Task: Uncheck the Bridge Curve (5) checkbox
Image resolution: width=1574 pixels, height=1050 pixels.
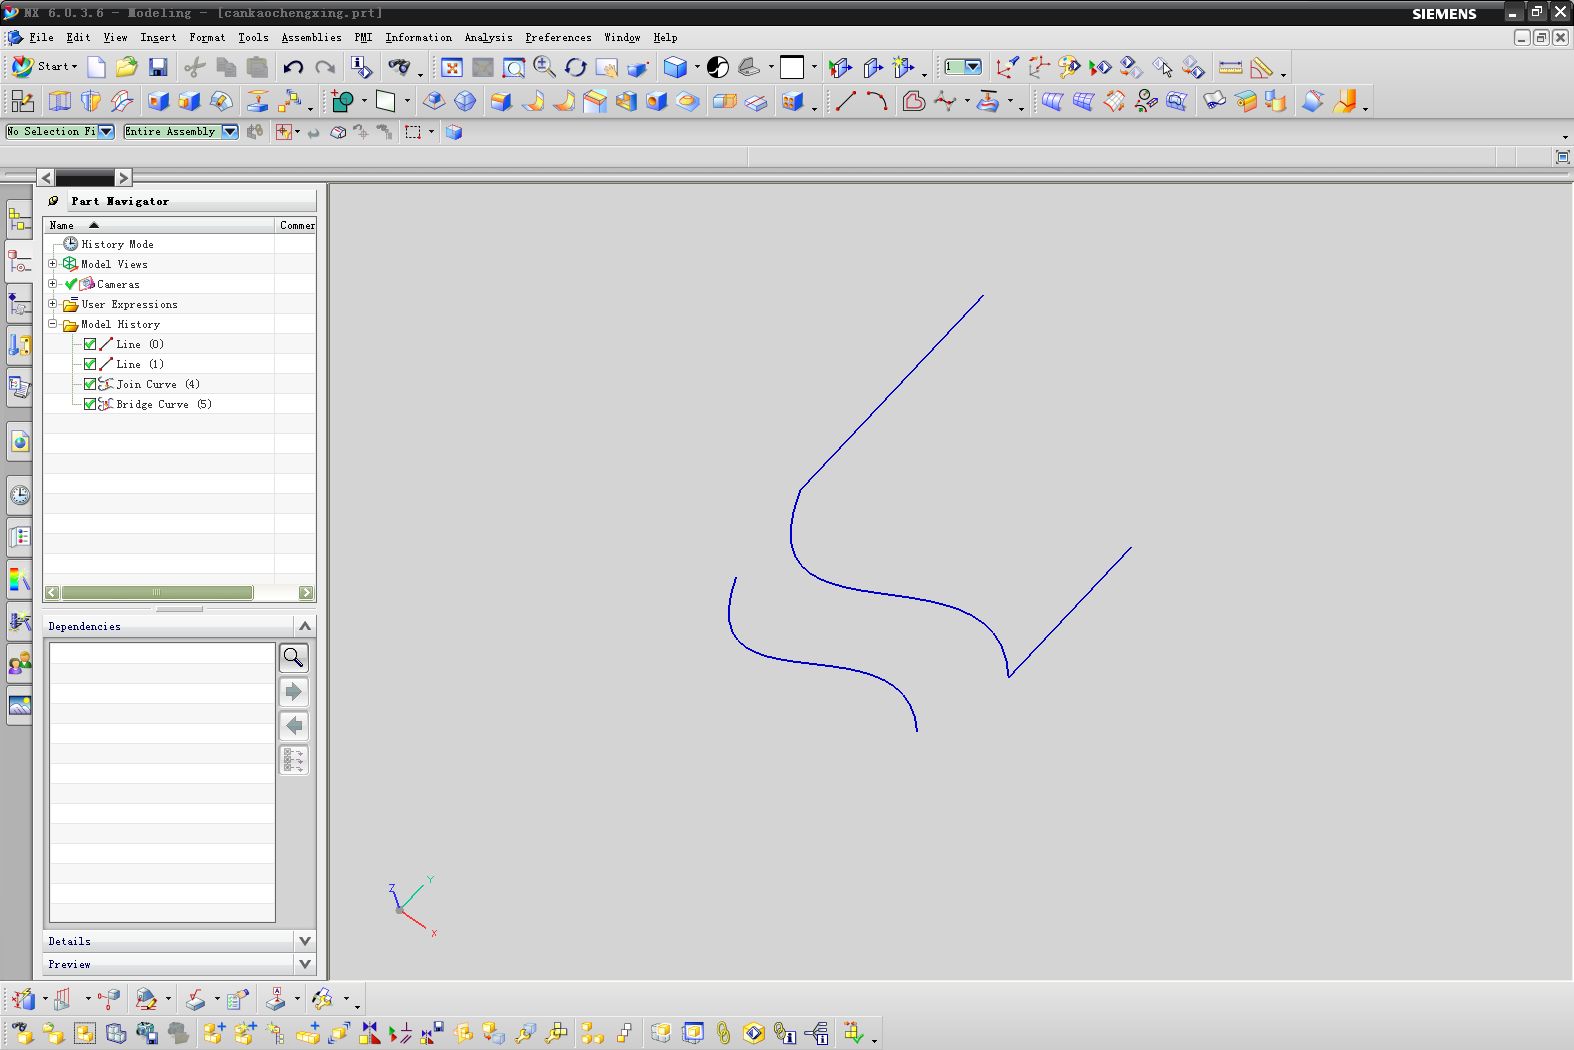Action: pos(90,404)
